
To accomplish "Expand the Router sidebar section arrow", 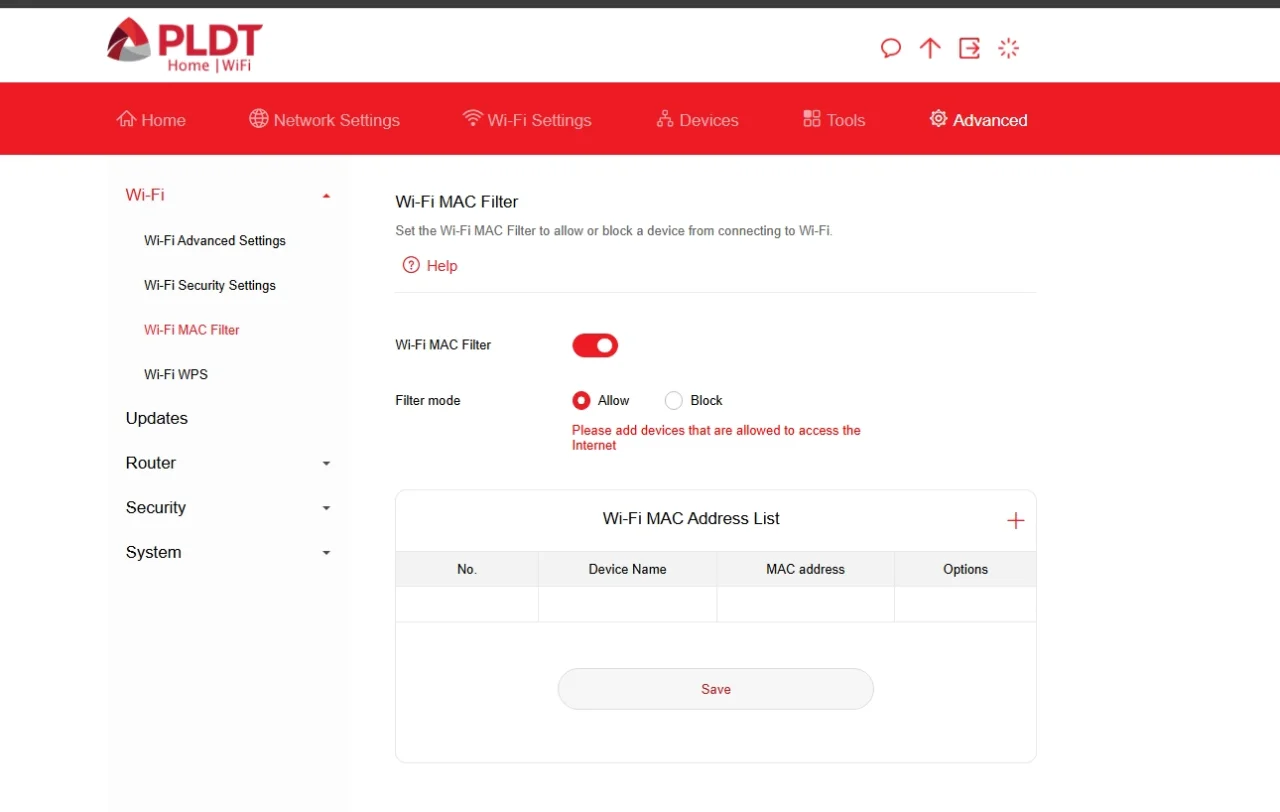I will click(326, 464).
